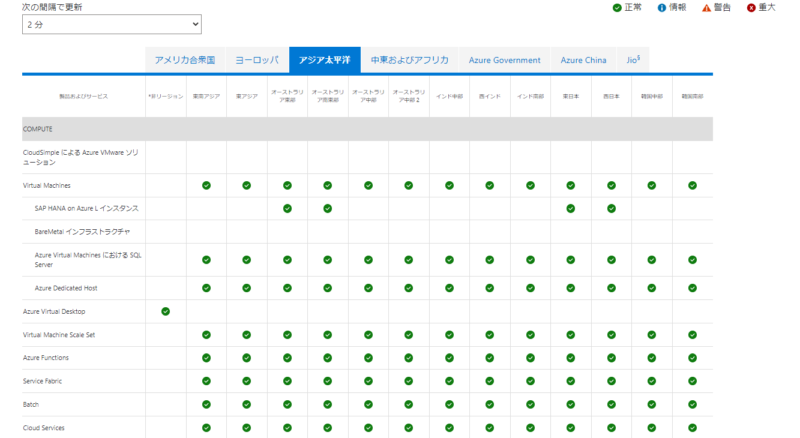Click the green 正常 legend icon
The image size is (800, 438).
[x=617, y=8]
